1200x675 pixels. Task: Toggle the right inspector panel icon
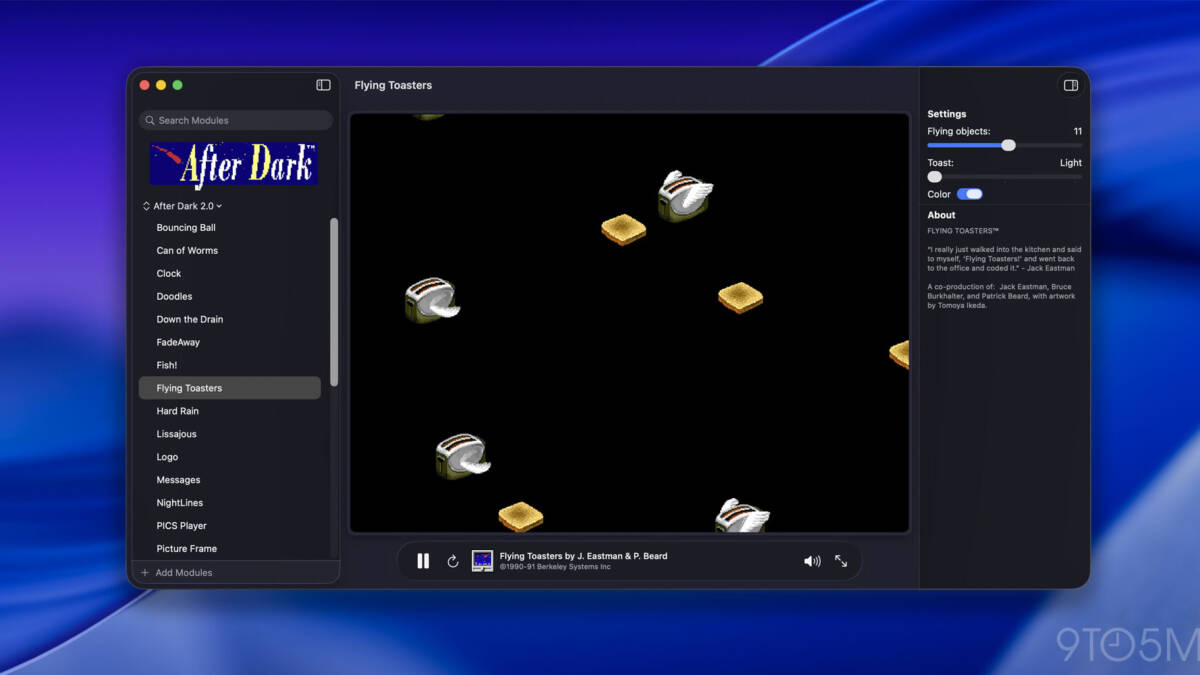tap(1071, 85)
